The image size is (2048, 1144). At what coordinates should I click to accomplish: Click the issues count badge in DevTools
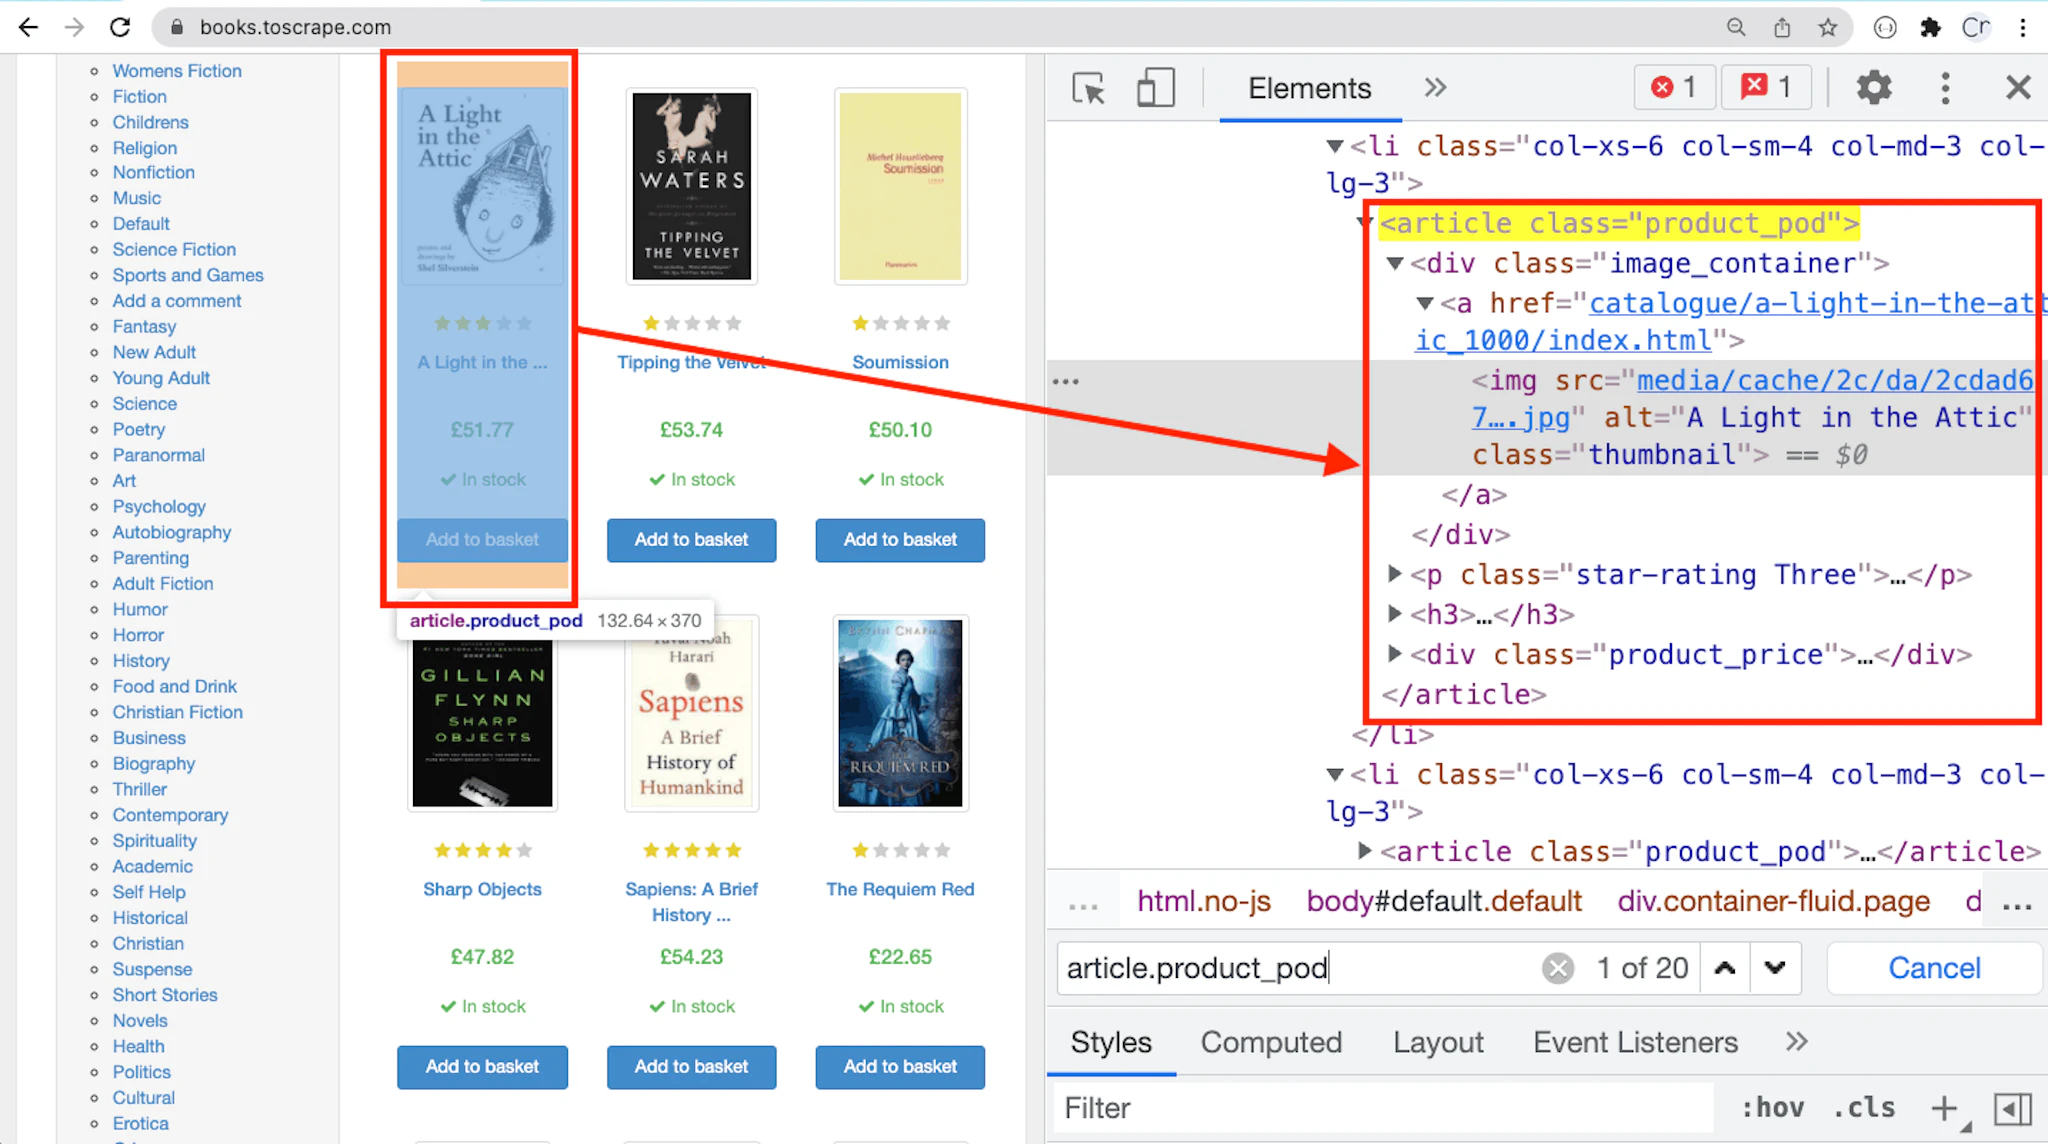tap(1767, 87)
